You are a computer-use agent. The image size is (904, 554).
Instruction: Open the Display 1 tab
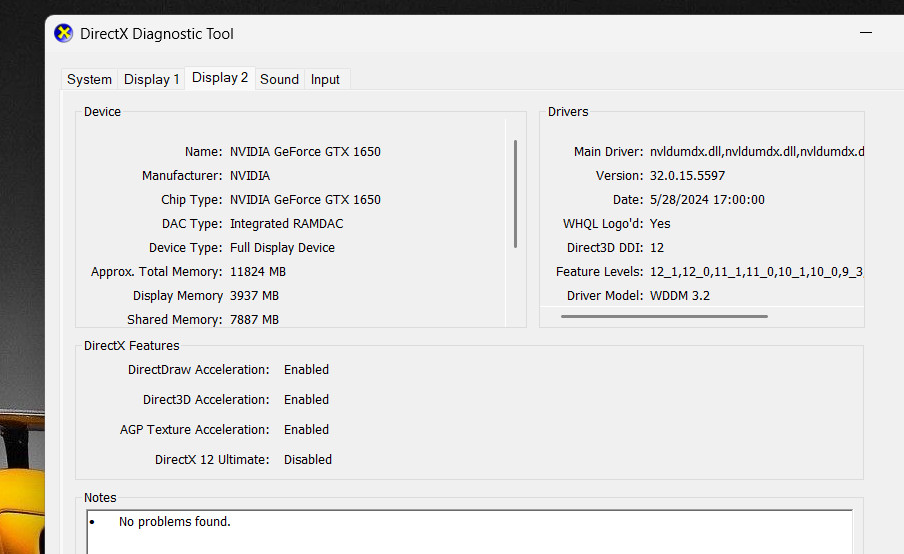coord(151,79)
